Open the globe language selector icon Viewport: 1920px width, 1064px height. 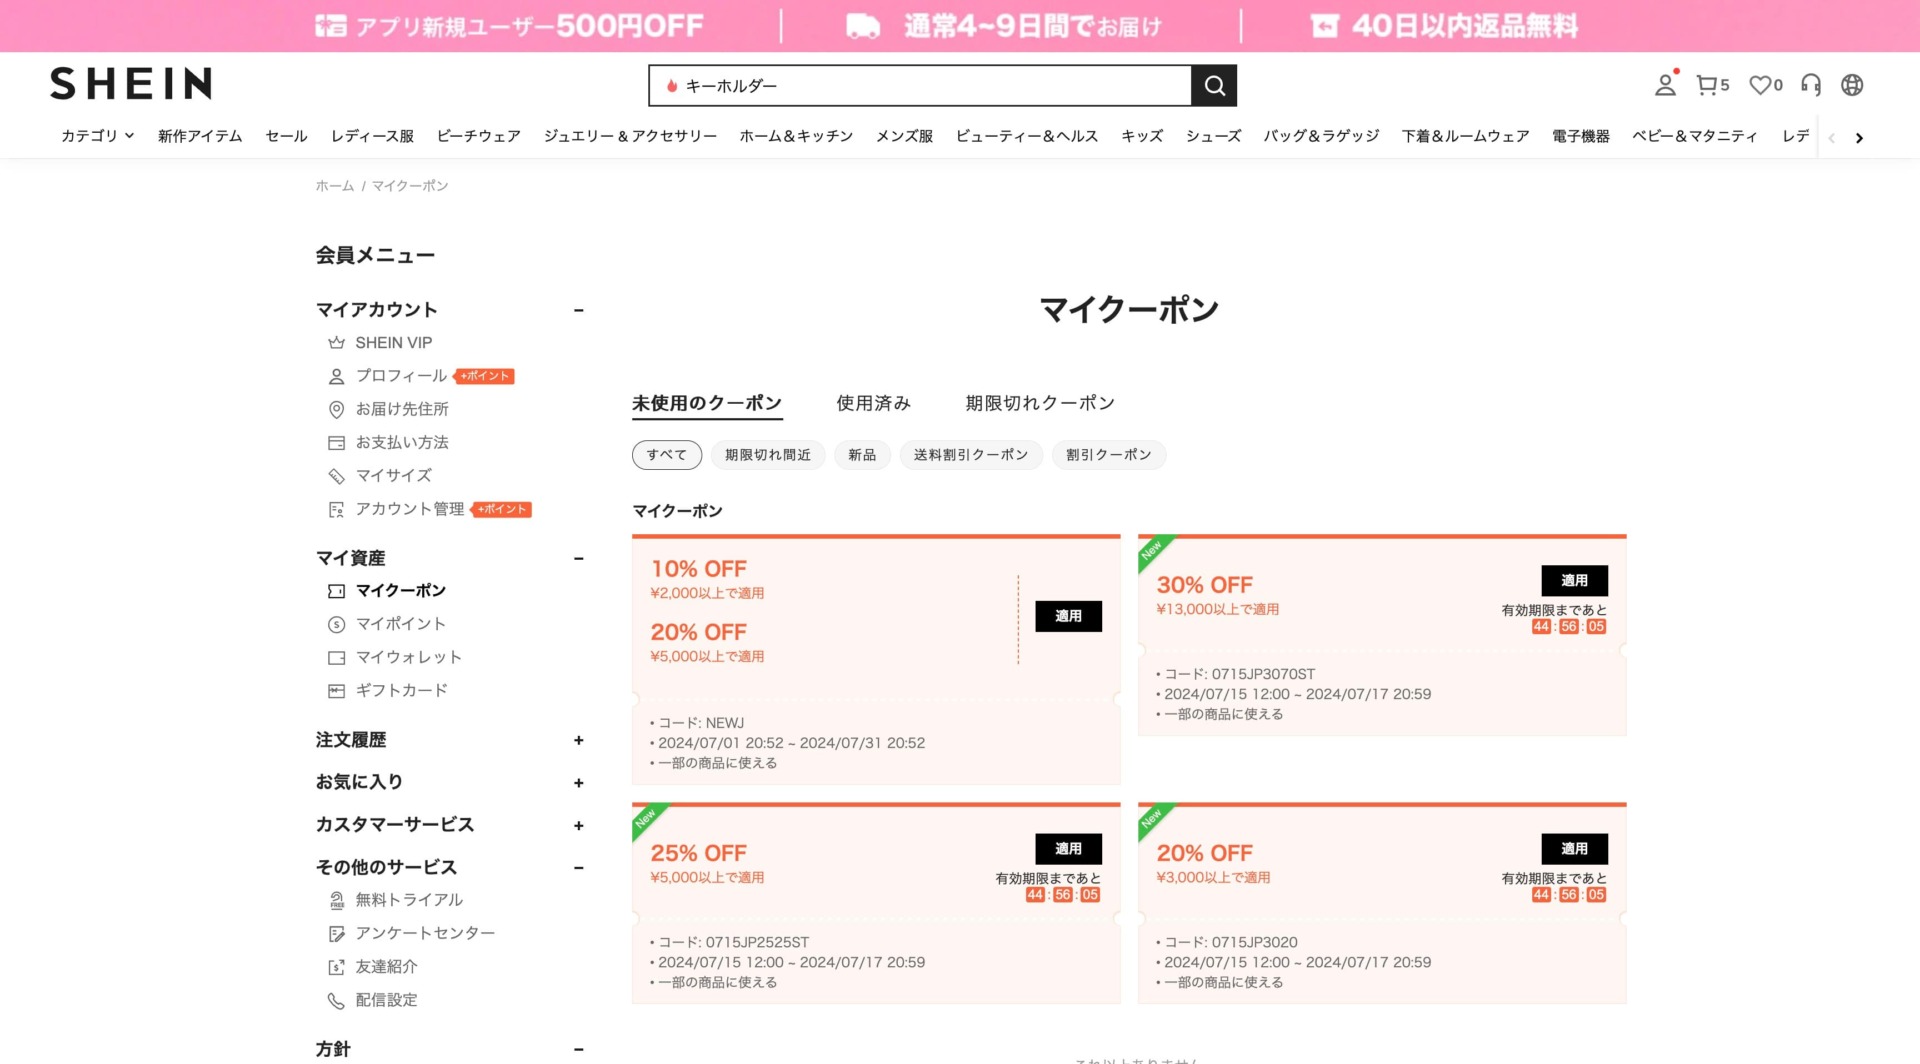1852,85
